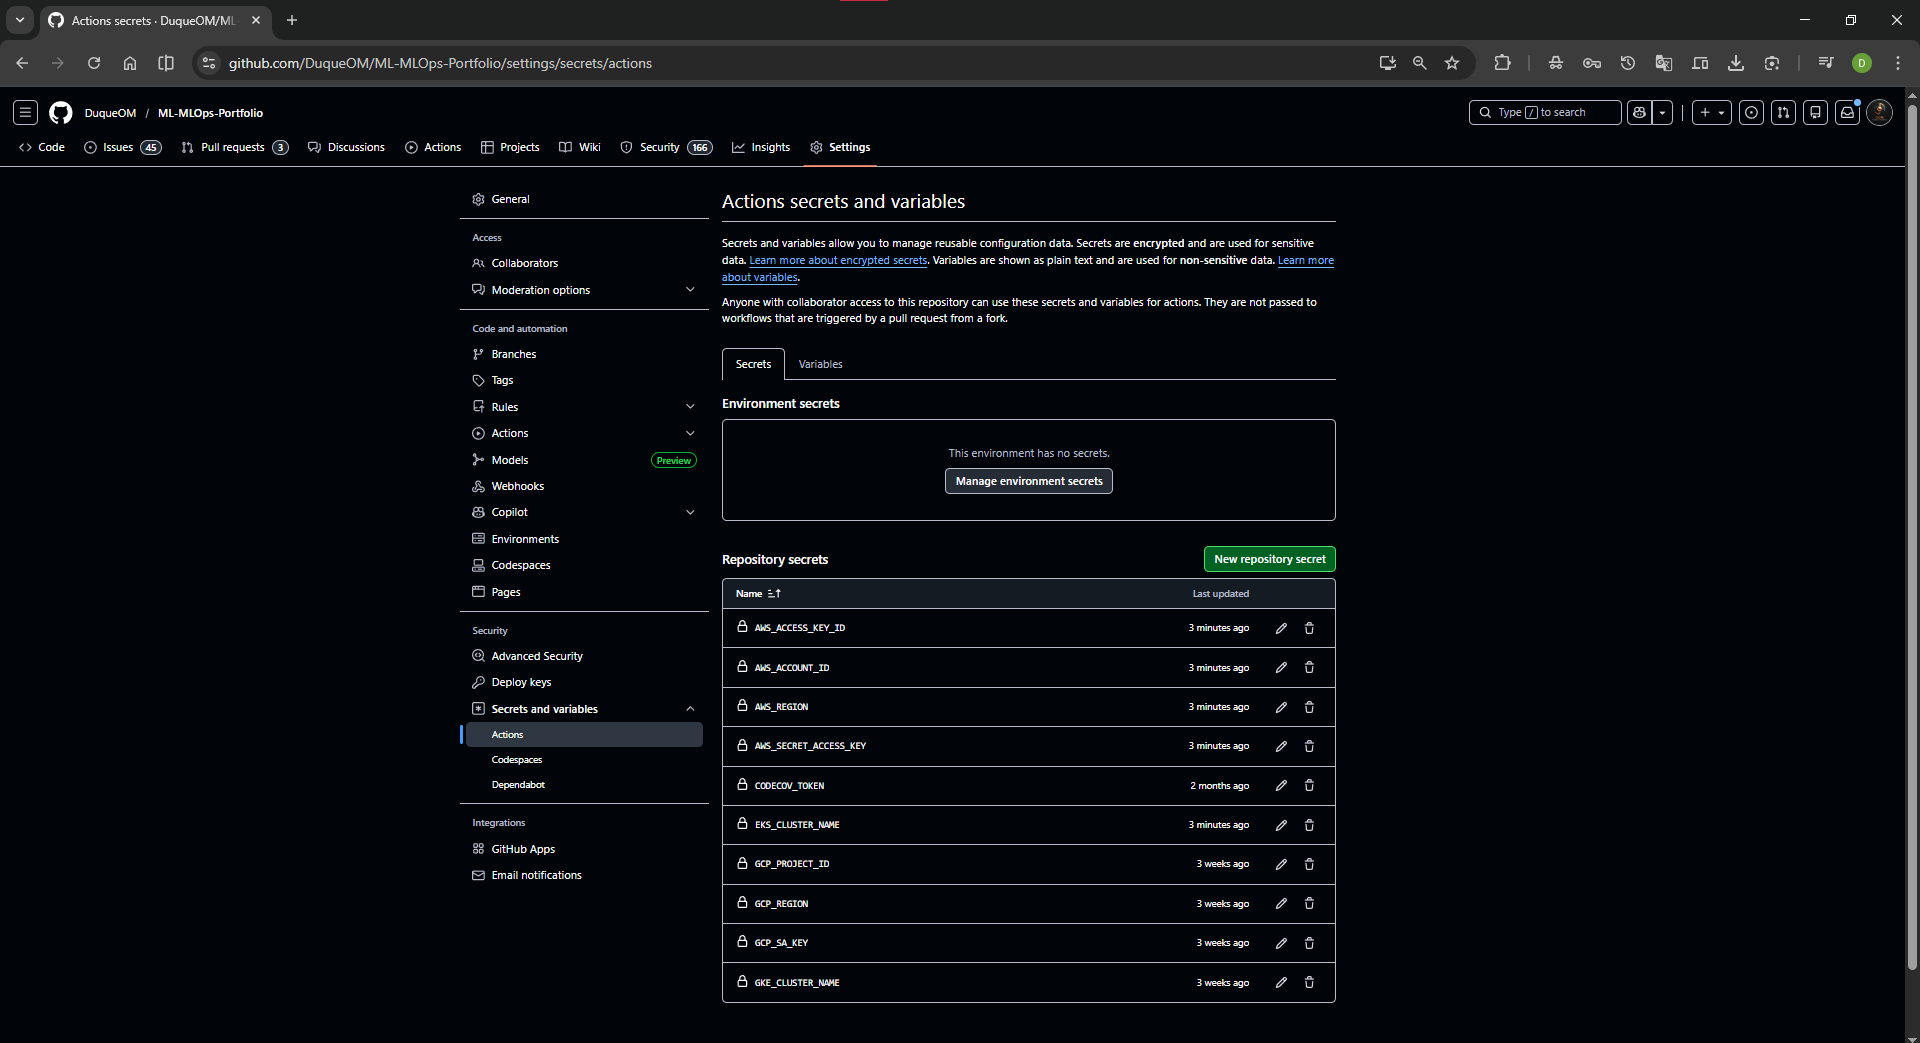Open the global navigation hamburger menu

click(26, 113)
